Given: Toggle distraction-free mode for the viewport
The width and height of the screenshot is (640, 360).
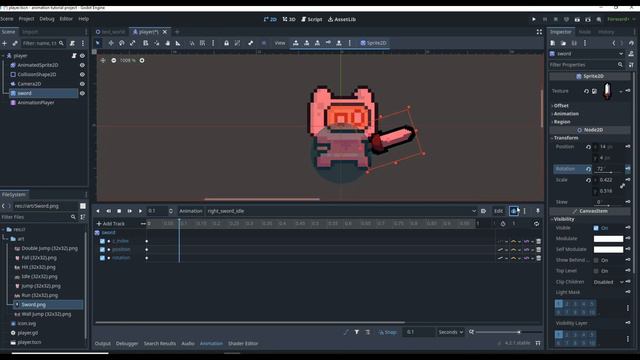Looking at the screenshot, I should tap(539, 32).
